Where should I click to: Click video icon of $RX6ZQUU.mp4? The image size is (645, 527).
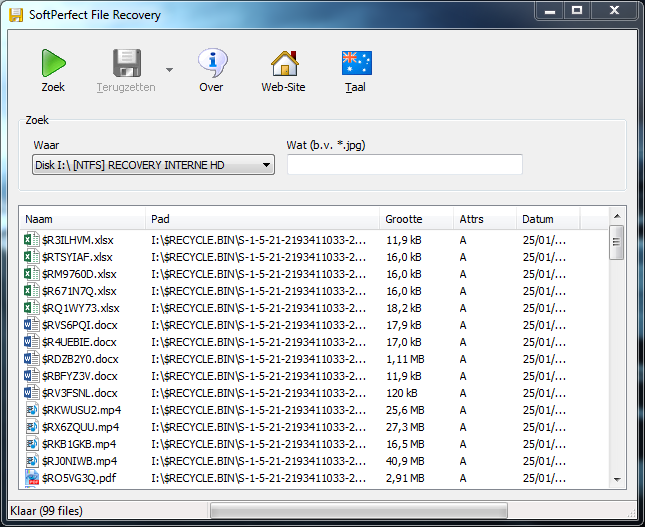32,427
